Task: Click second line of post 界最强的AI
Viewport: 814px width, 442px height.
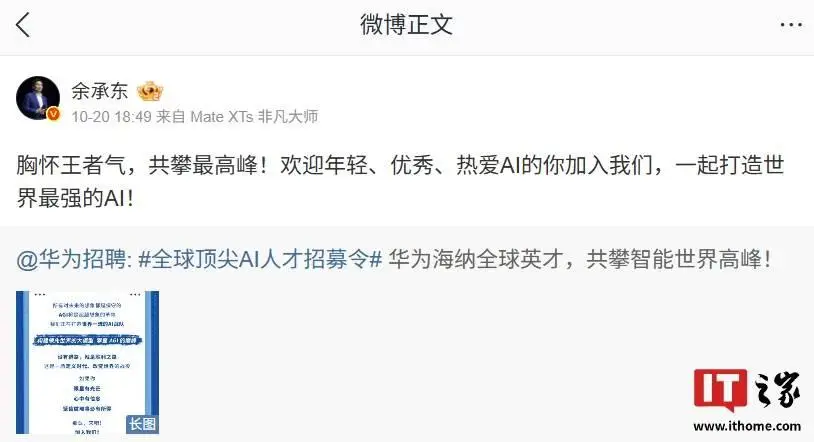Action: pyautogui.click(x=74, y=198)
